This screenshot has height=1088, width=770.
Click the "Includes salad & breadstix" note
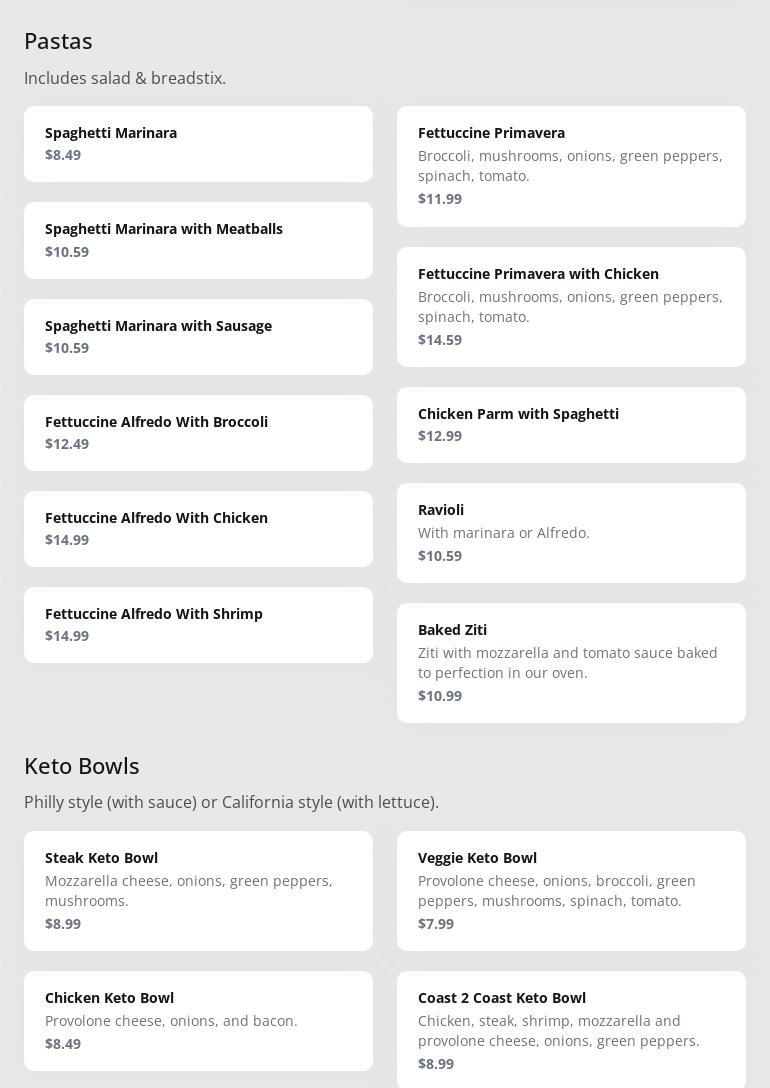pyautogui.click(x=125, y=78)
